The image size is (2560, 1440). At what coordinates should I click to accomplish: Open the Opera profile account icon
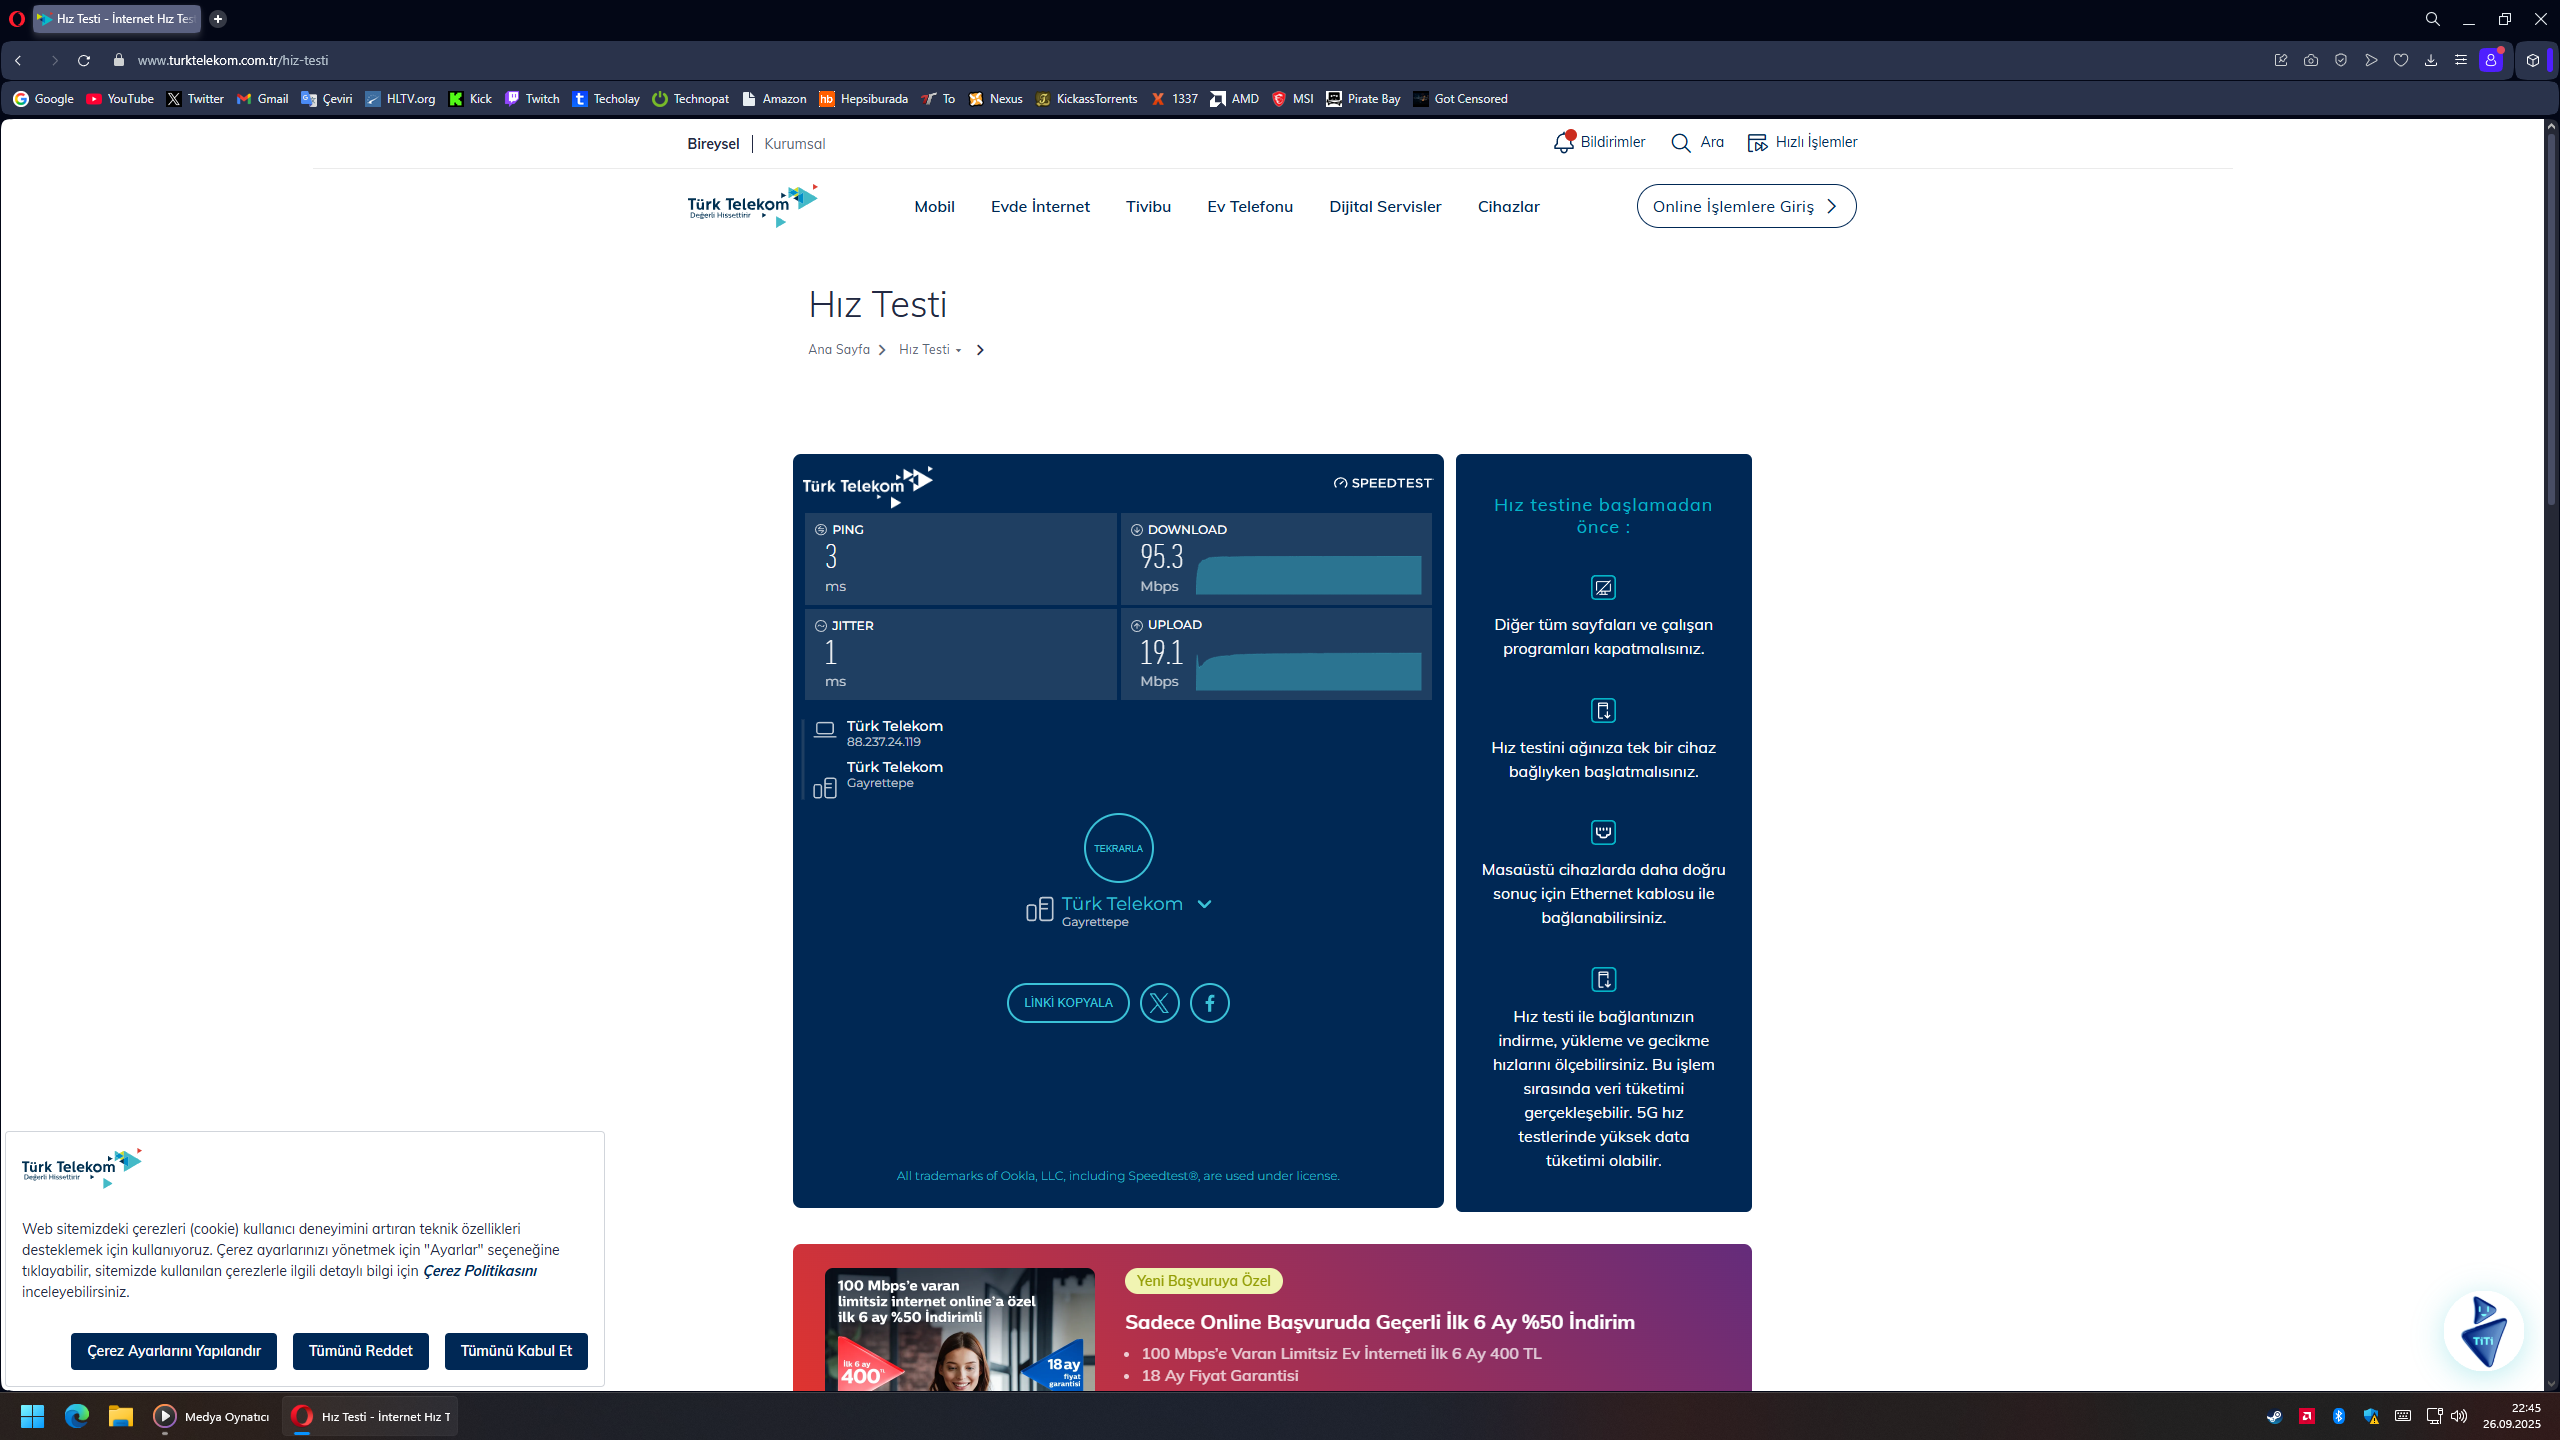coord(2491,61)
